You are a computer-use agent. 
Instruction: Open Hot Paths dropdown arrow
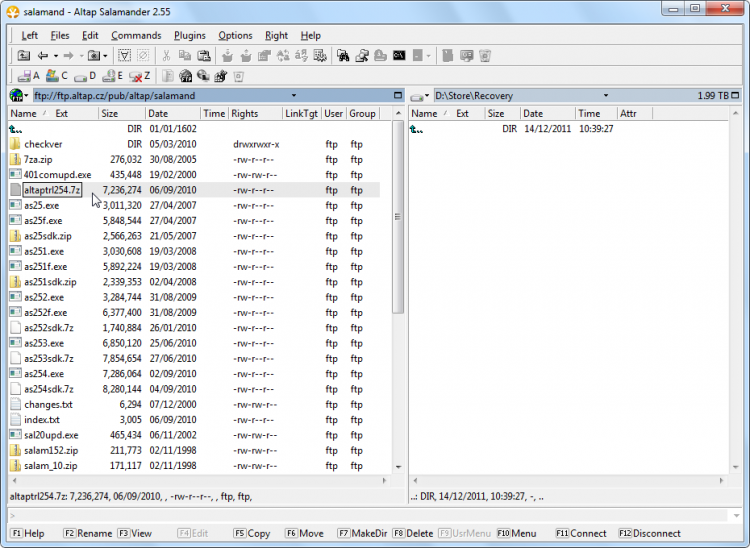click(105, 56)
